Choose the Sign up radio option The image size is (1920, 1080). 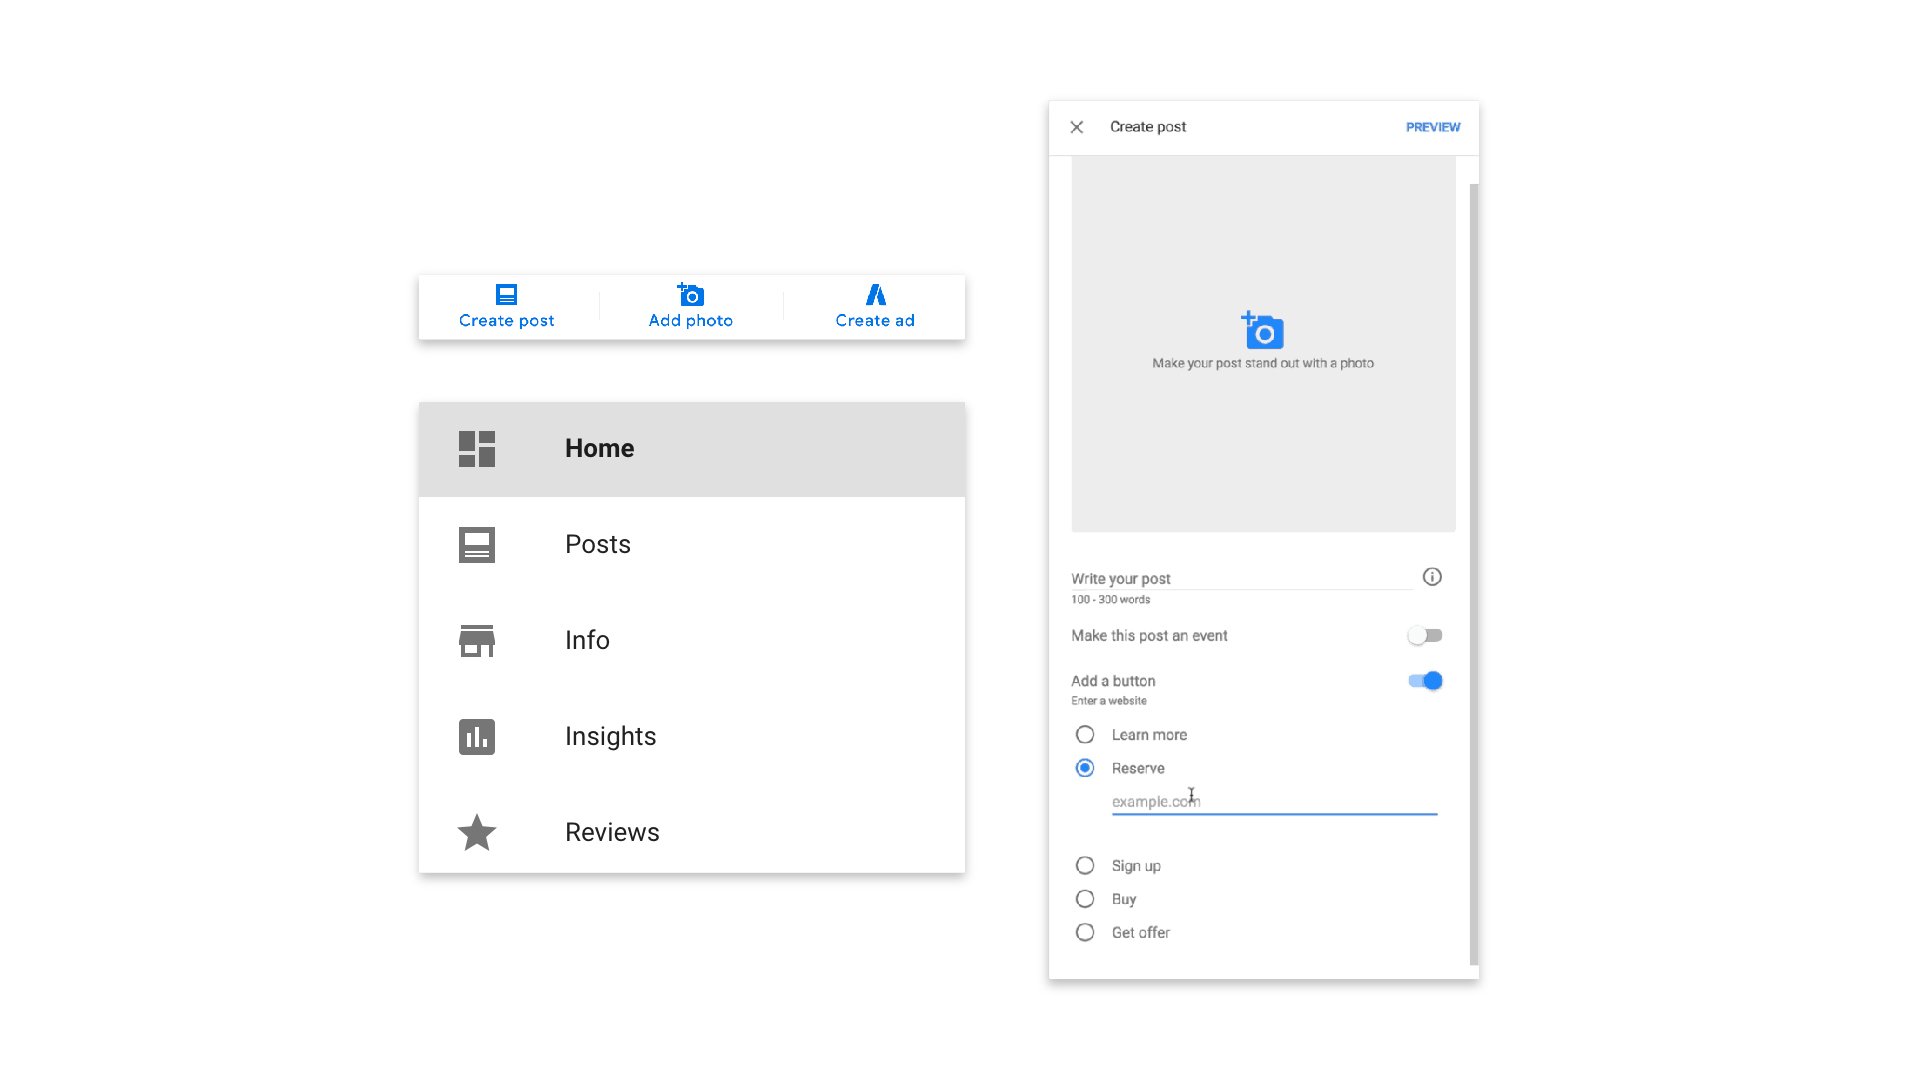coord(1085,866)
